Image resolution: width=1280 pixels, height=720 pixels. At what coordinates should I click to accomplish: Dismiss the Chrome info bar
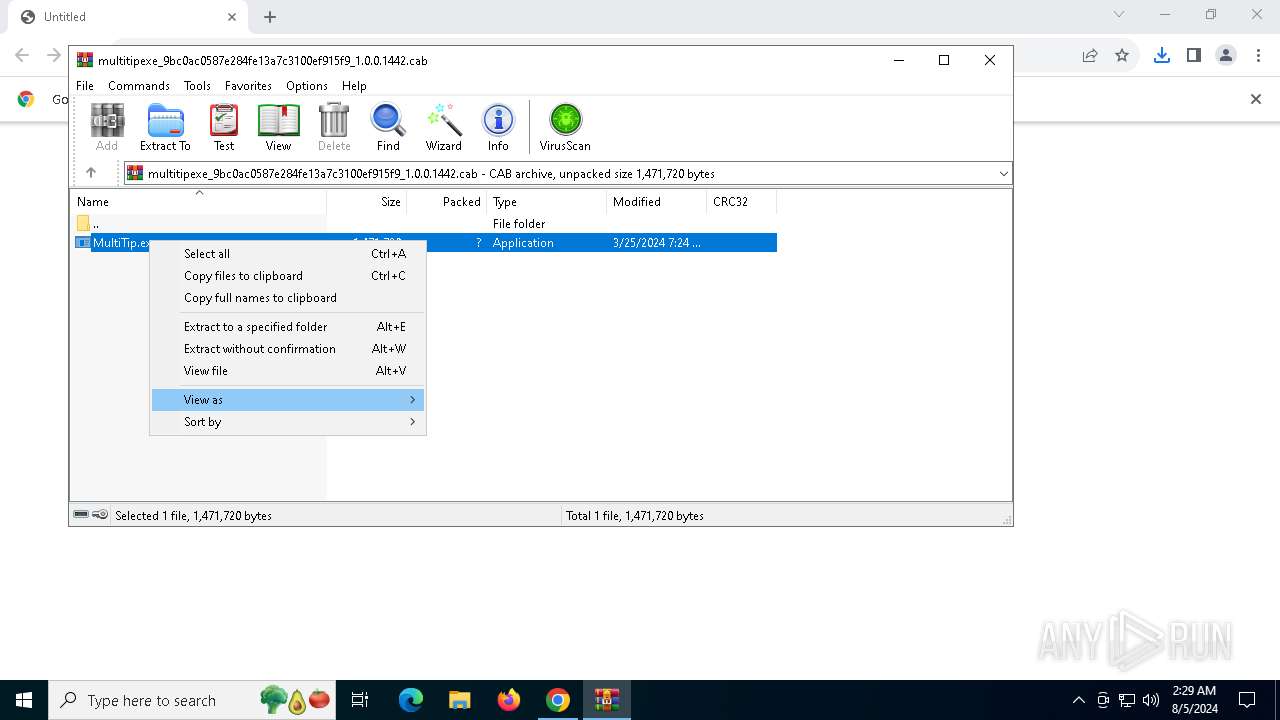click(x=1257, y=99)
